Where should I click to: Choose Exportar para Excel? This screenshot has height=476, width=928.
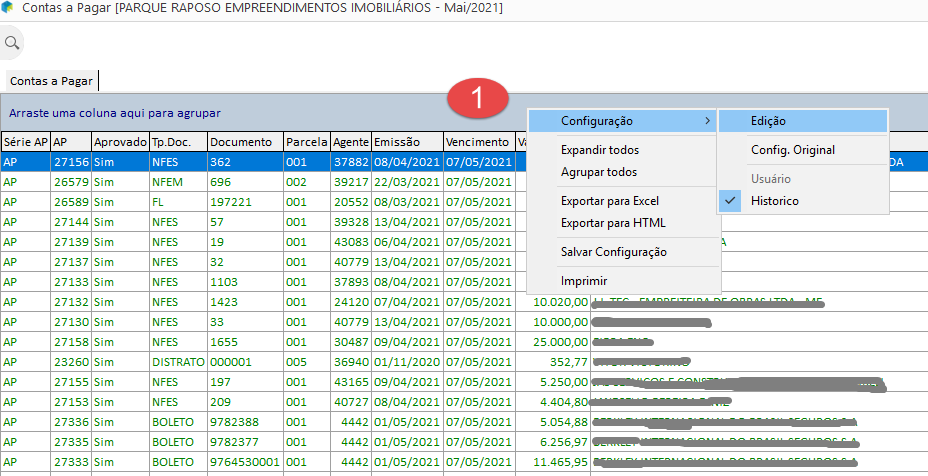tap(624, 201)
